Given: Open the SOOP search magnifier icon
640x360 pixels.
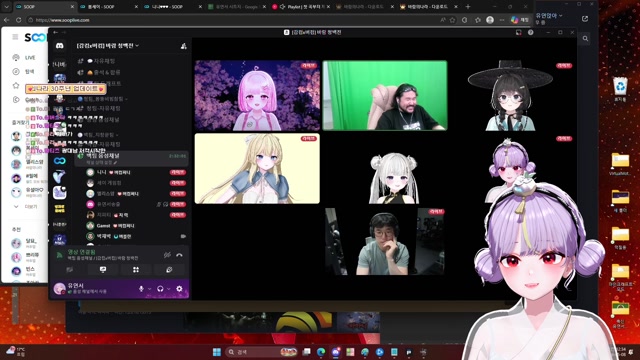Looking at the screenshot, I should click(585, 38).
